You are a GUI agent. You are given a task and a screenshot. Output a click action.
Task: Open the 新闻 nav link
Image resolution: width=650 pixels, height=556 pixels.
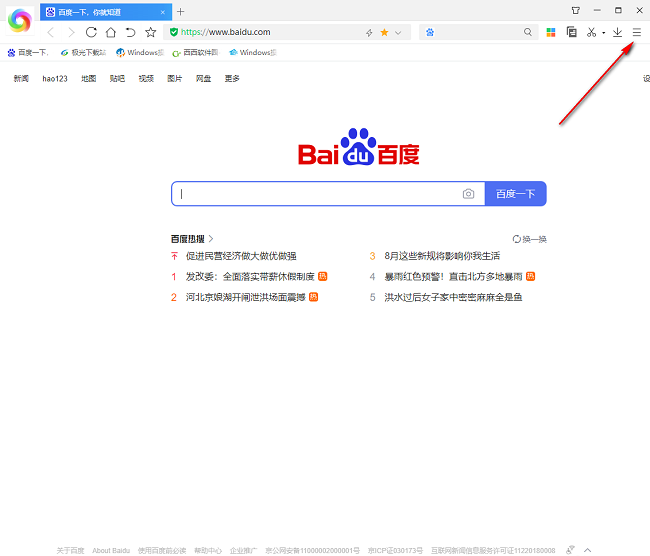[21, 78]
